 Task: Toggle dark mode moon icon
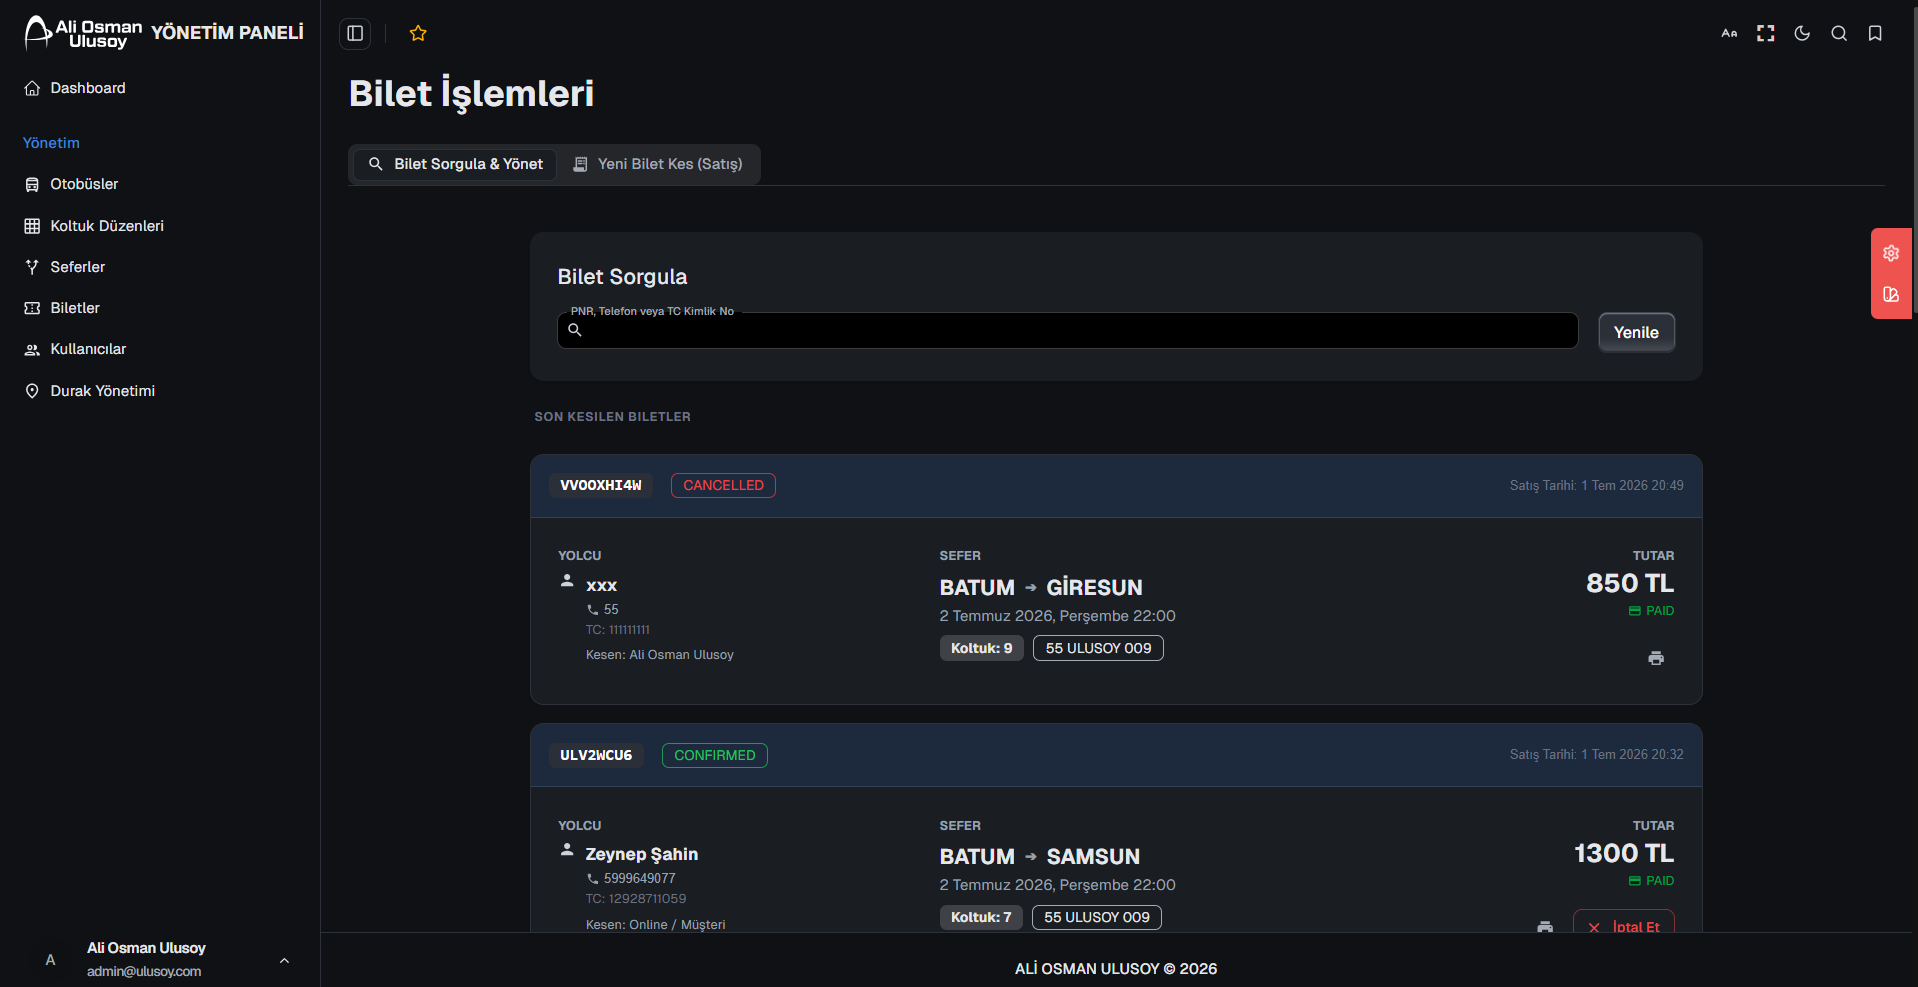(x=1802, y=33)
